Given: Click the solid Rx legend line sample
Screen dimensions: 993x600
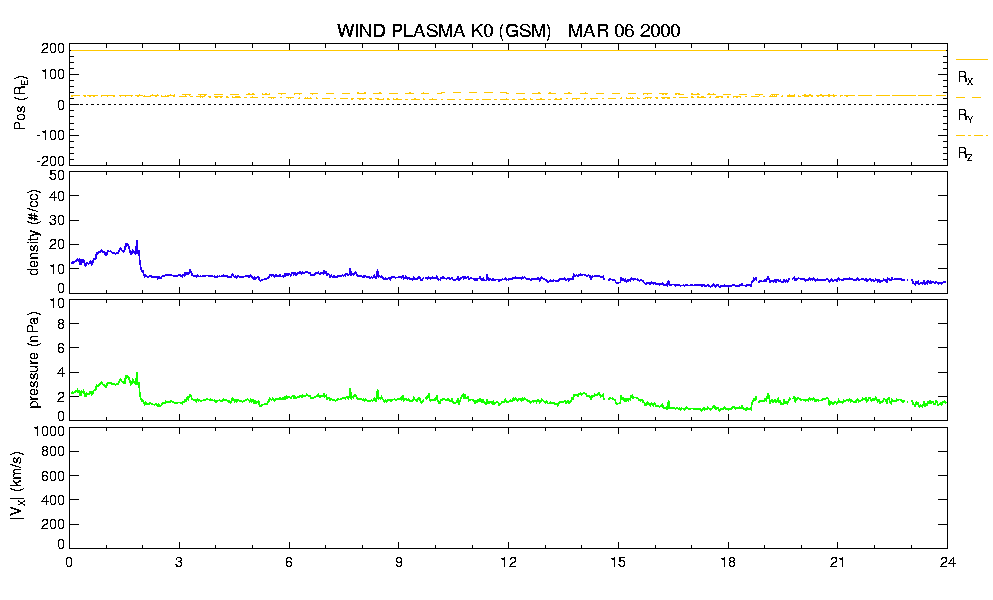Looking at the screenshot, I should (x=971, y=60).
